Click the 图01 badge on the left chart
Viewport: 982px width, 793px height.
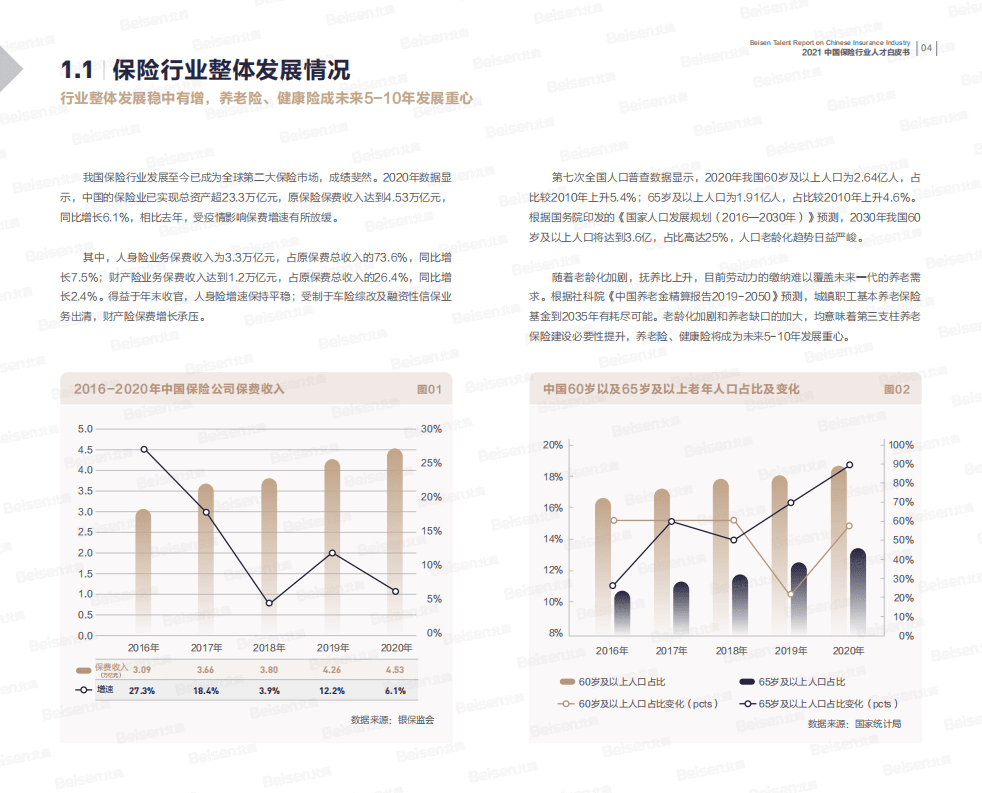click(x=430, y=389)
